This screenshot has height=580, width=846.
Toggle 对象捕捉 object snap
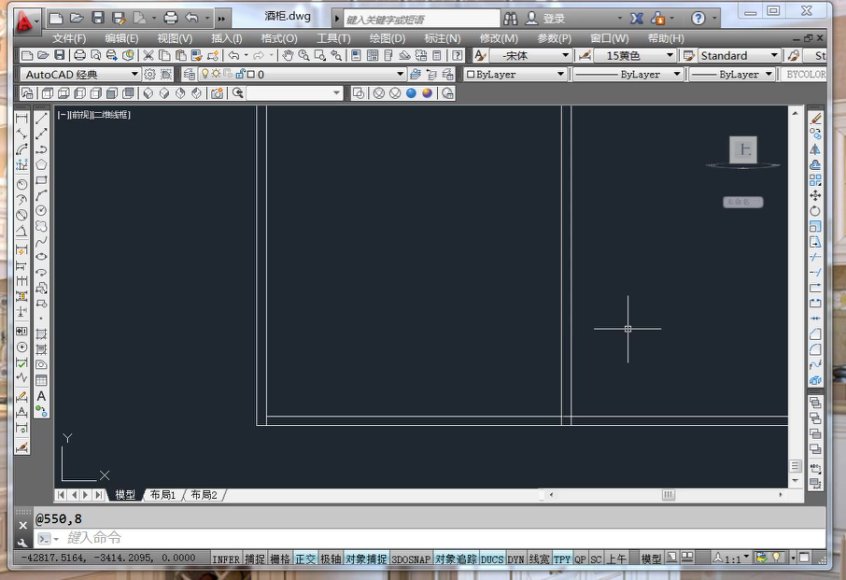[366, 559]
